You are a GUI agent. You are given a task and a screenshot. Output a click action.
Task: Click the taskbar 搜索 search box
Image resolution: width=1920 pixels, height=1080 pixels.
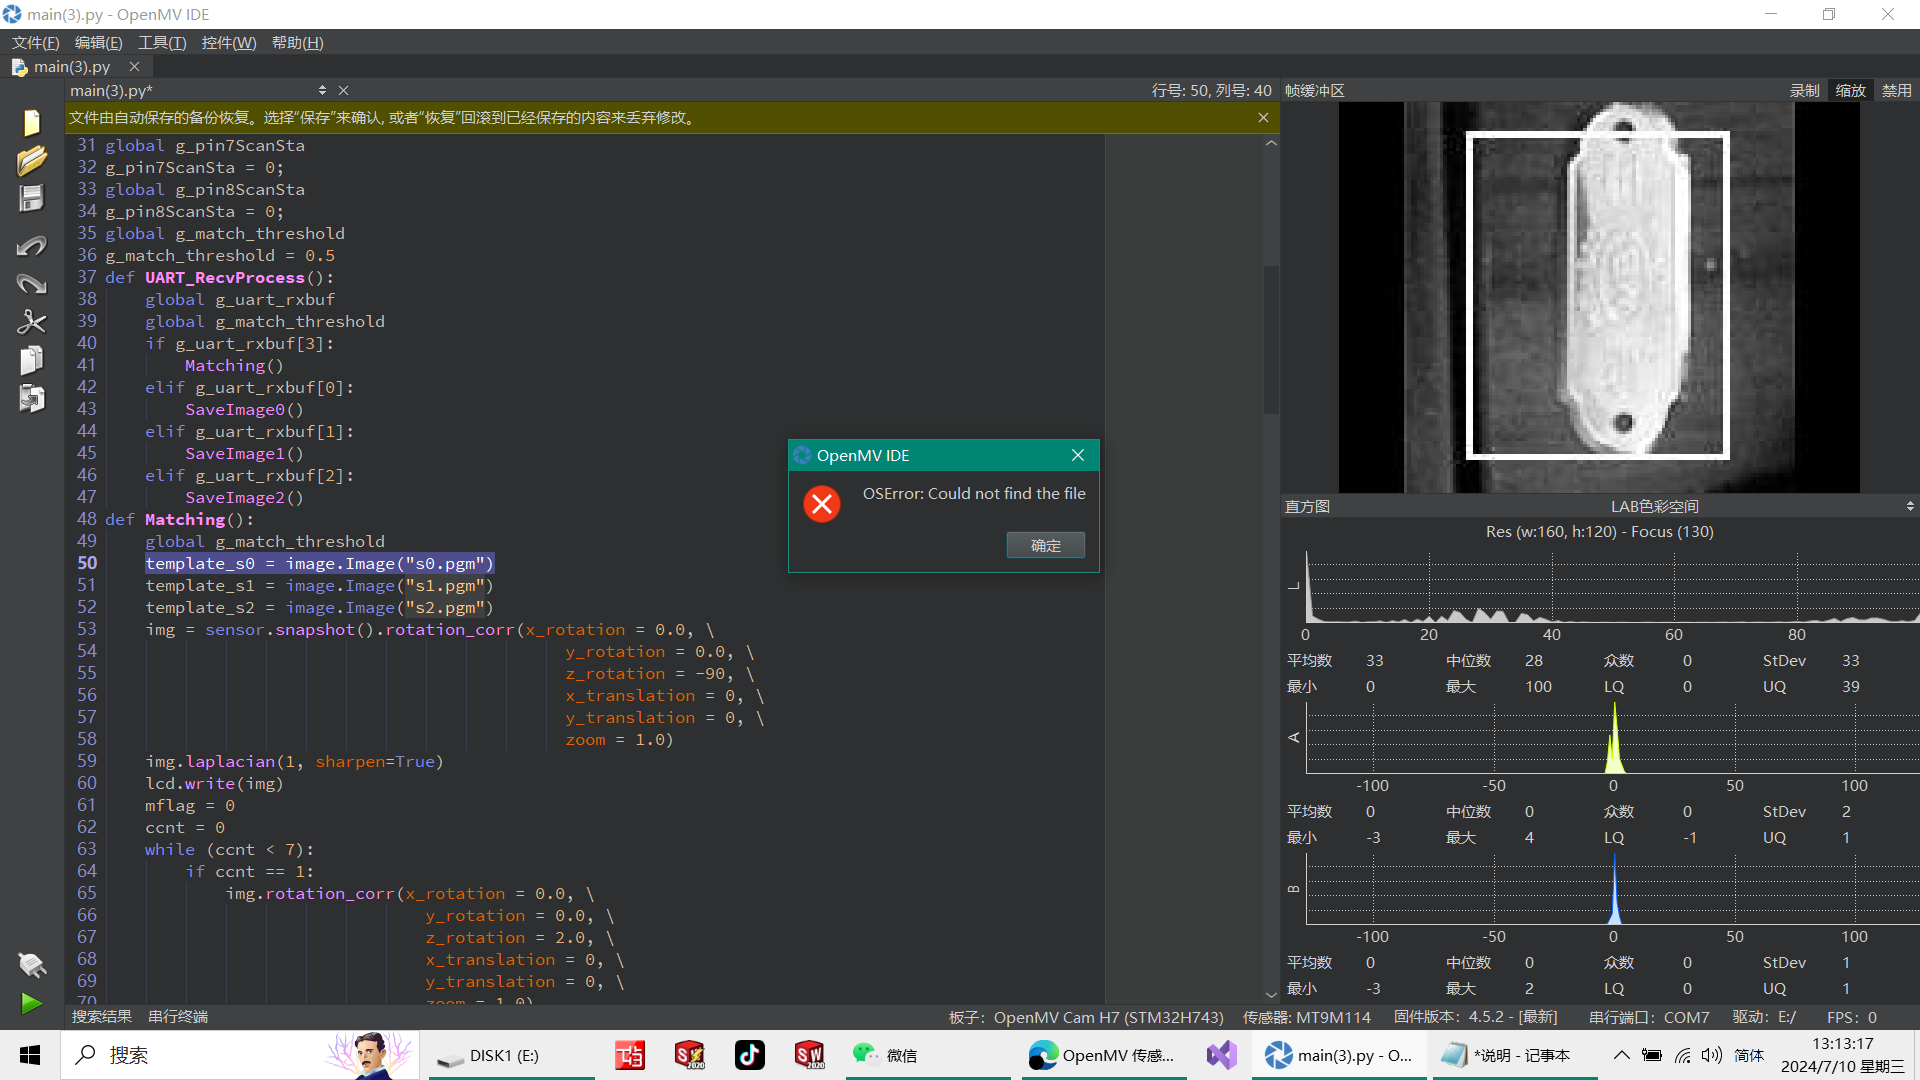click(x=240, y=1055)
